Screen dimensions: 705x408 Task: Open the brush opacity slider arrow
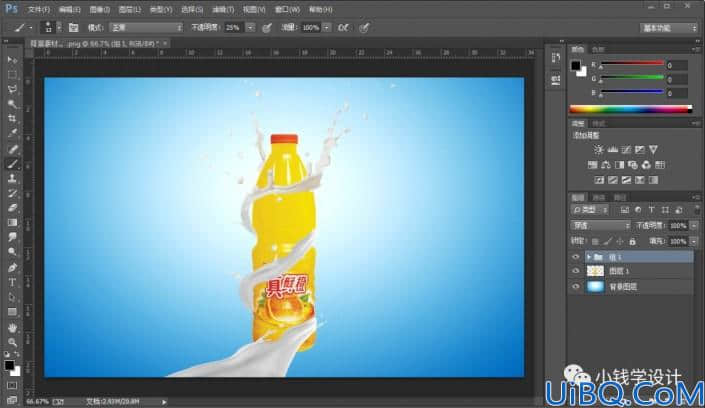point(250,28)
